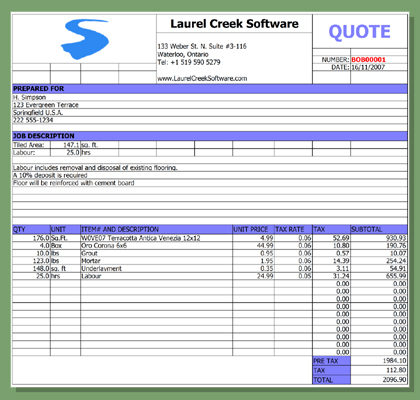The width and height of the screenshot is (420, 400).
Task: Click the total tax amount 112.80
Action: point(379,370)
